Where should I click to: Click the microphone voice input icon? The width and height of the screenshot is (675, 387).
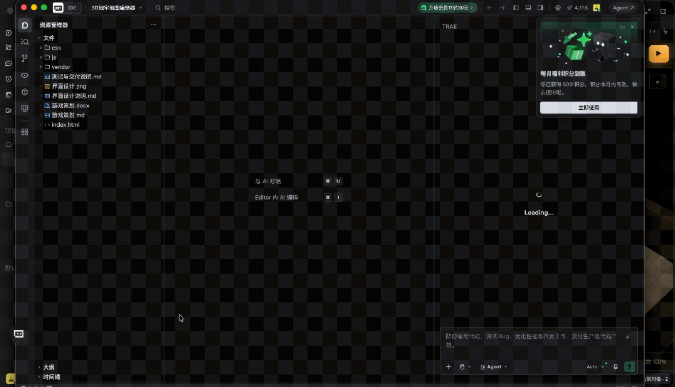click(x=616, y=367)
